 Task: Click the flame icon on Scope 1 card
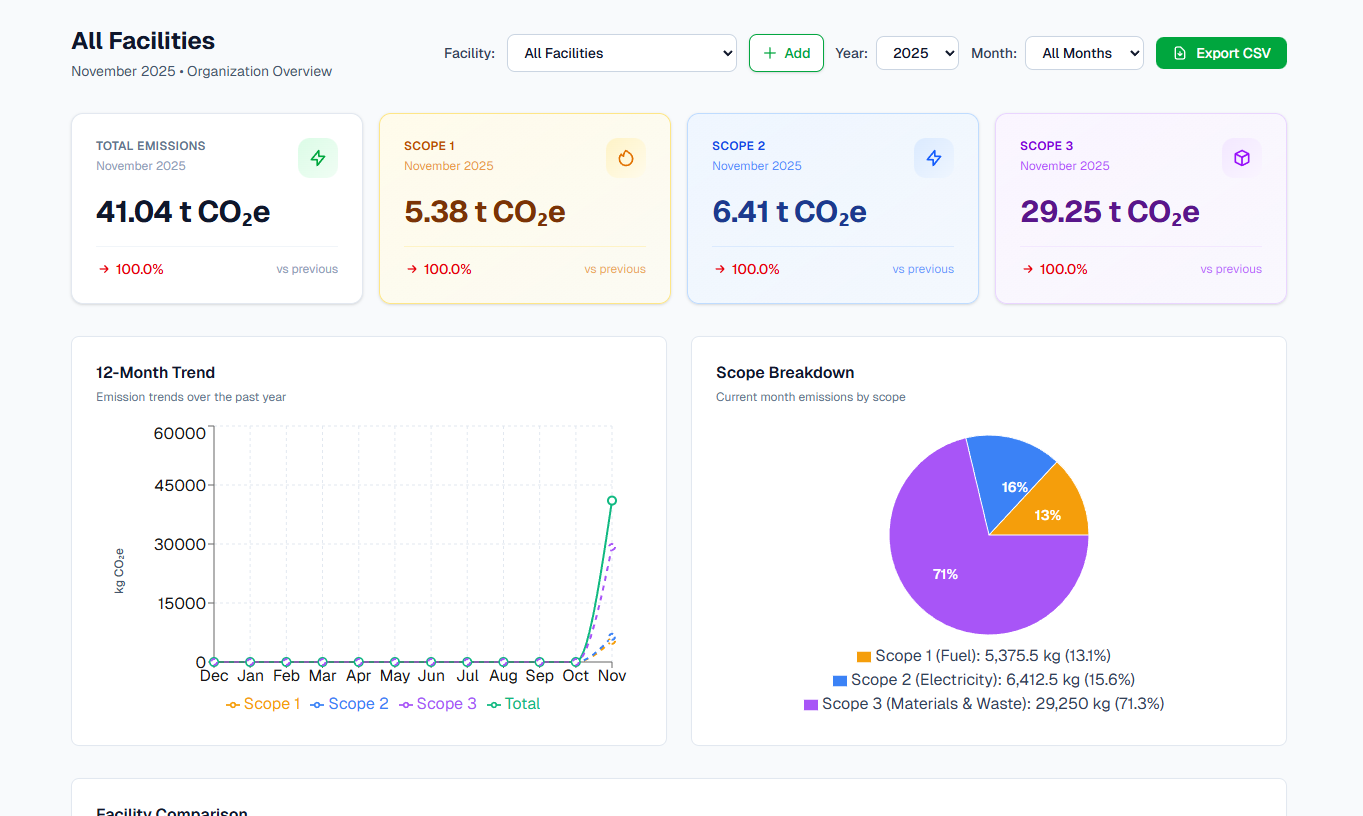pos(625,157)
